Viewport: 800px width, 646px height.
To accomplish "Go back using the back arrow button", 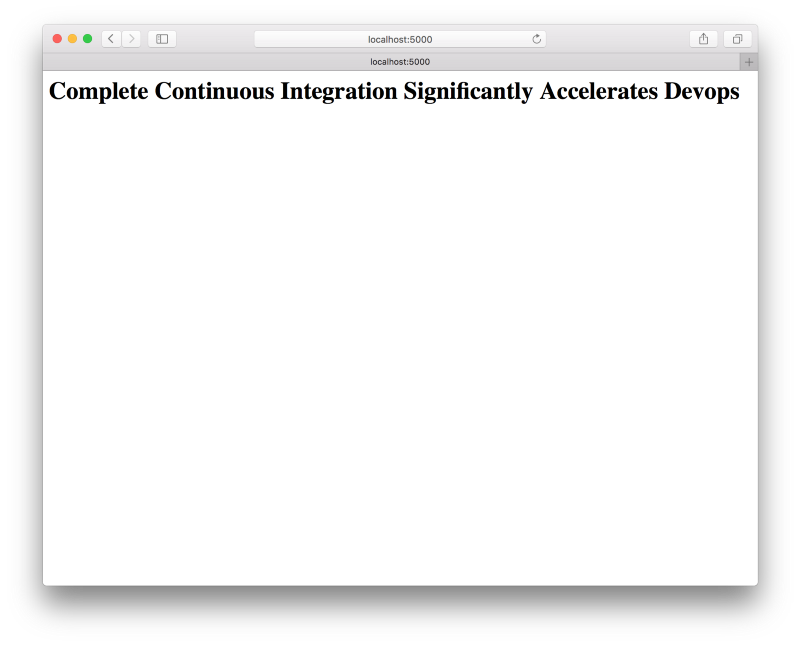I will point(111,39).
